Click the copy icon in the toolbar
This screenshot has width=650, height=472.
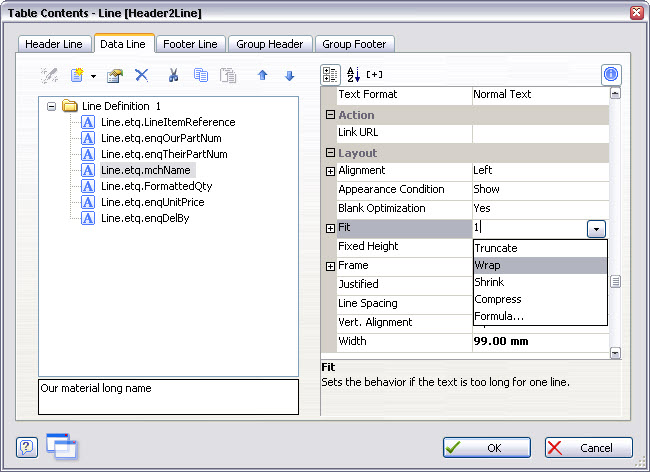(201, 75)
